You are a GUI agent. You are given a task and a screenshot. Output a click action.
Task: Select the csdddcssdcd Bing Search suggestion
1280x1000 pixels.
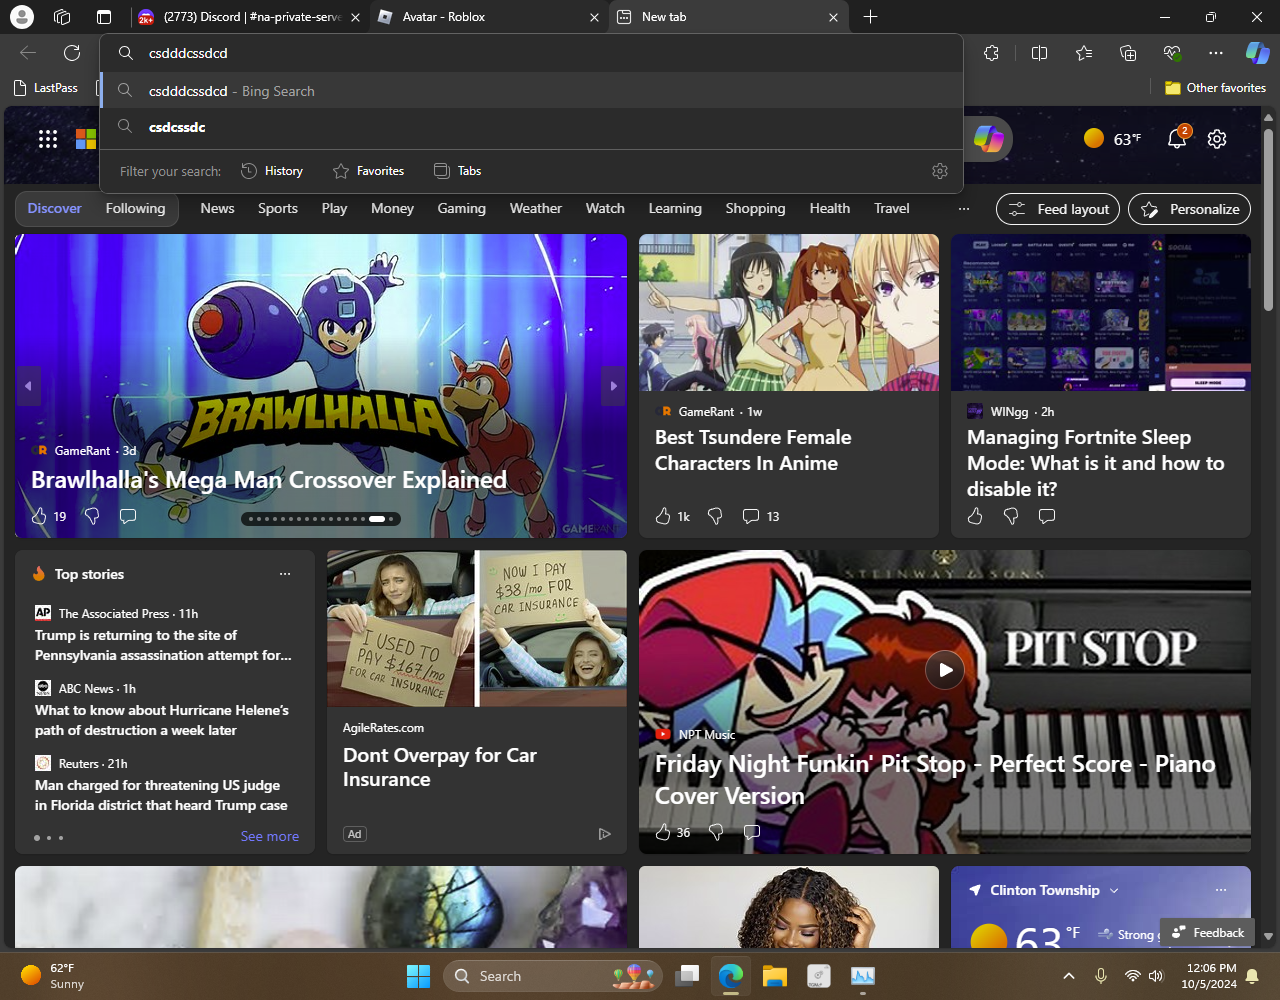tap(531, 91)
